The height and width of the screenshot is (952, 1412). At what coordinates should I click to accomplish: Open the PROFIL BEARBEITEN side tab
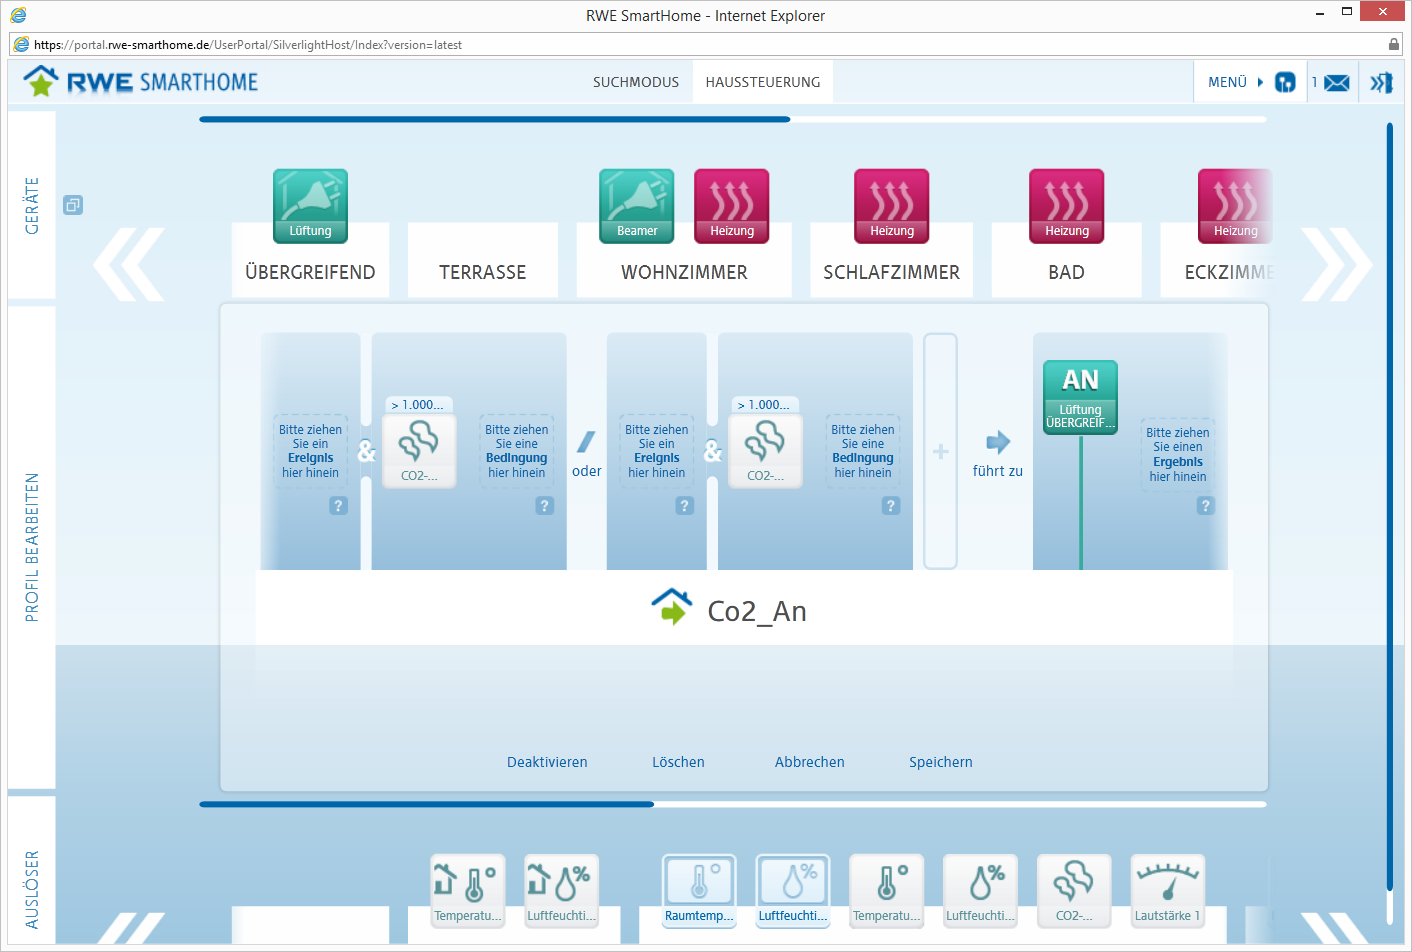tap(32, 547)
